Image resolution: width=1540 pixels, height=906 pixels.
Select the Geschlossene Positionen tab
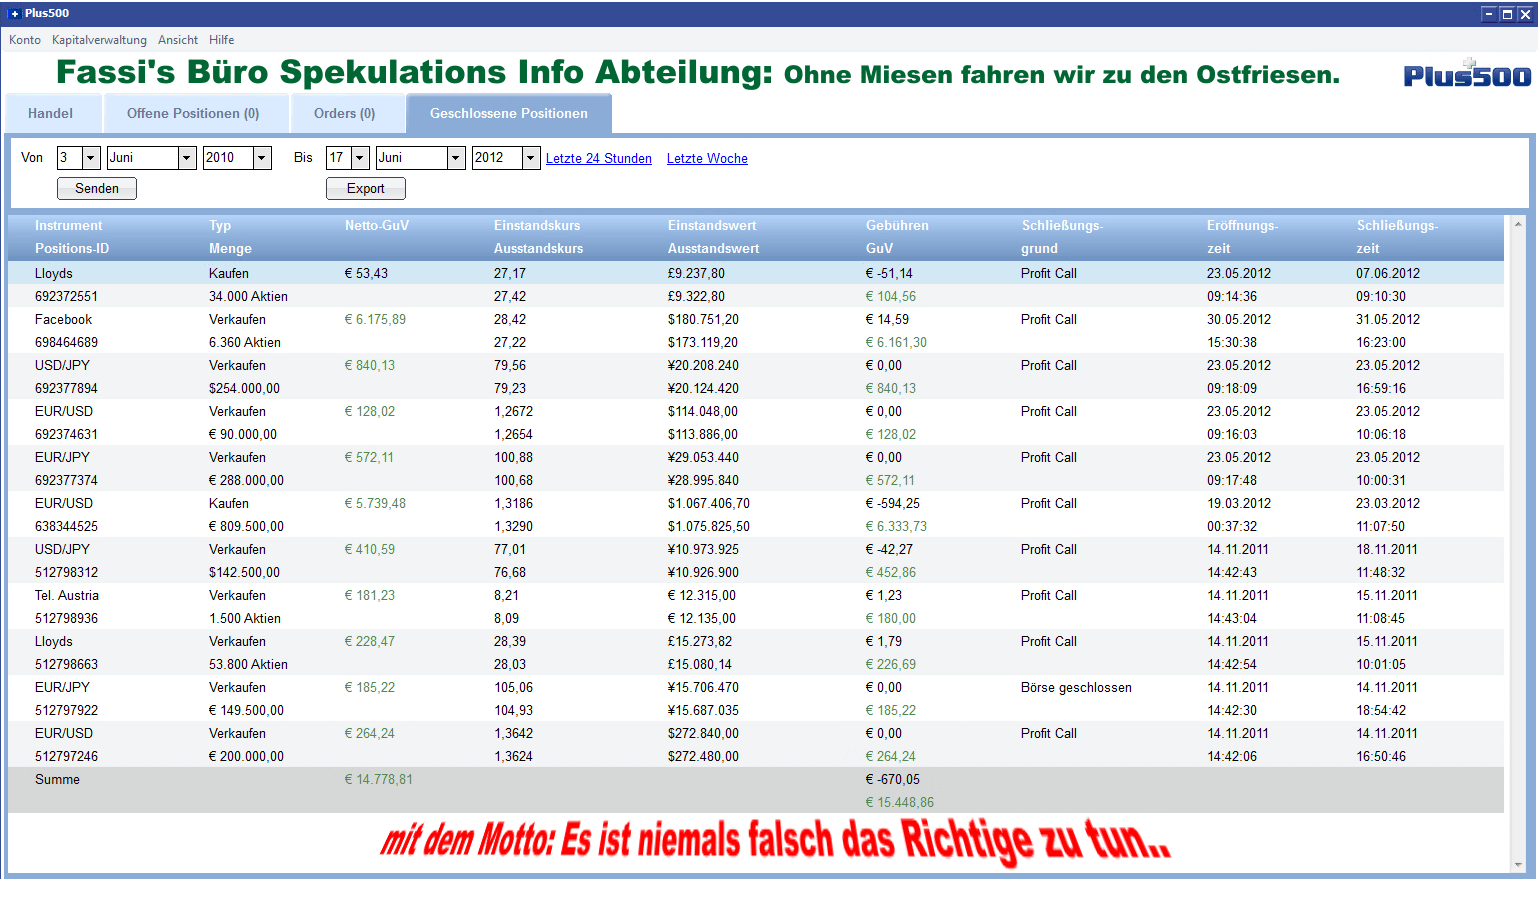(509, 113)
